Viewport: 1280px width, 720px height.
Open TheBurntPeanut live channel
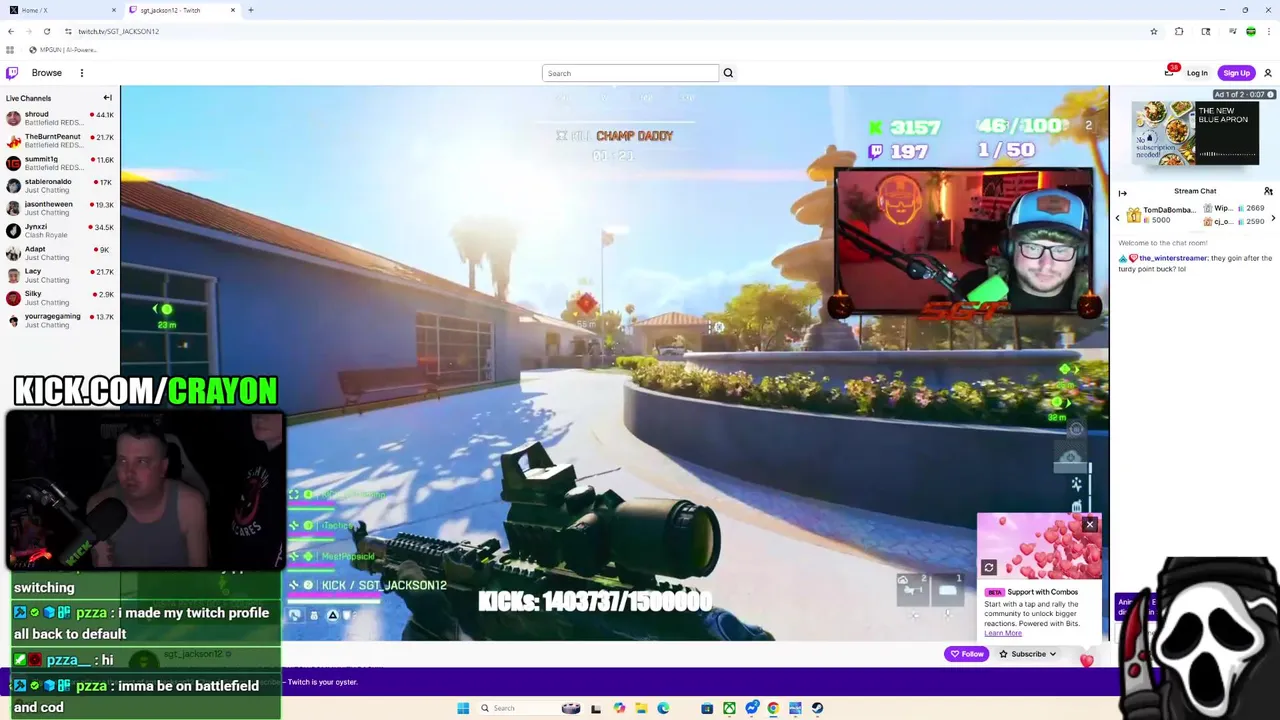coord(60,140)
